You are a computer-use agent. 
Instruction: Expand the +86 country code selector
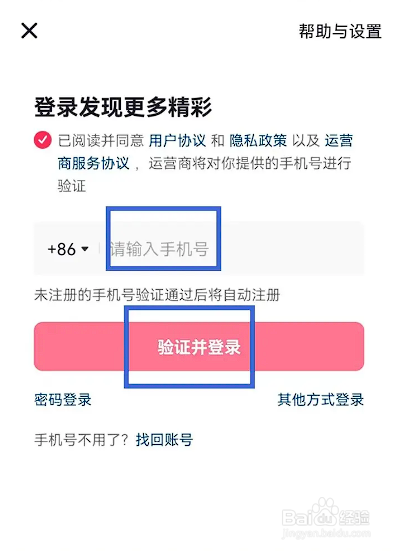[68, 249]
